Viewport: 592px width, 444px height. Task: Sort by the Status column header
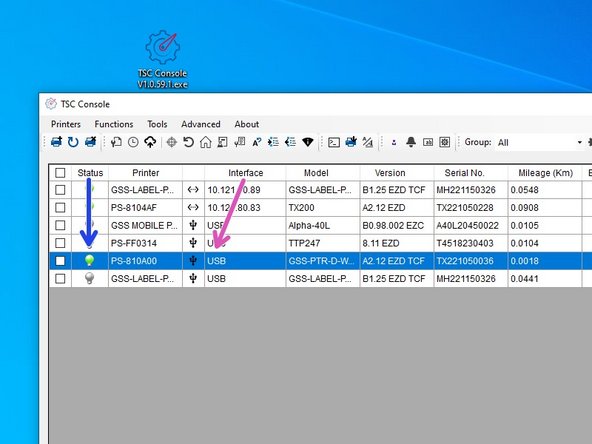[90, 173]
